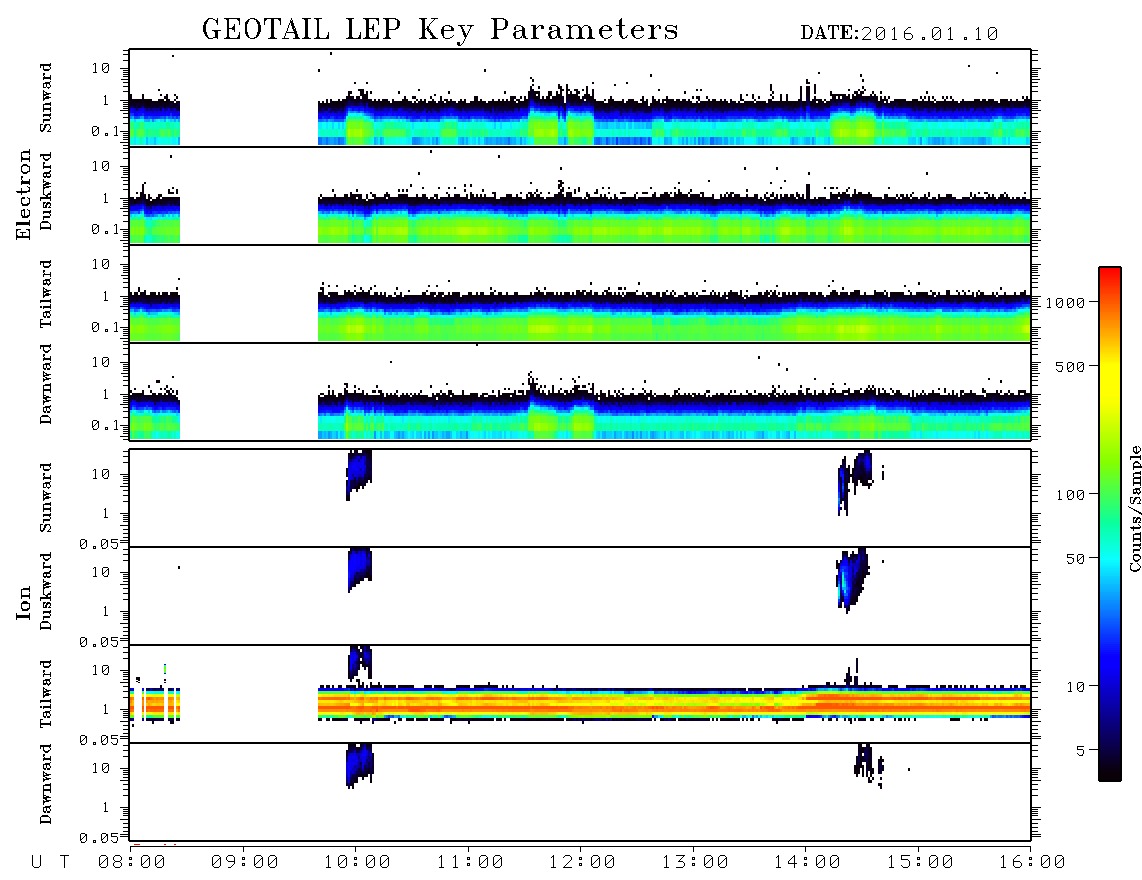
Task: Click the Electron Duskward panel label
Action: tap(46, 191)
